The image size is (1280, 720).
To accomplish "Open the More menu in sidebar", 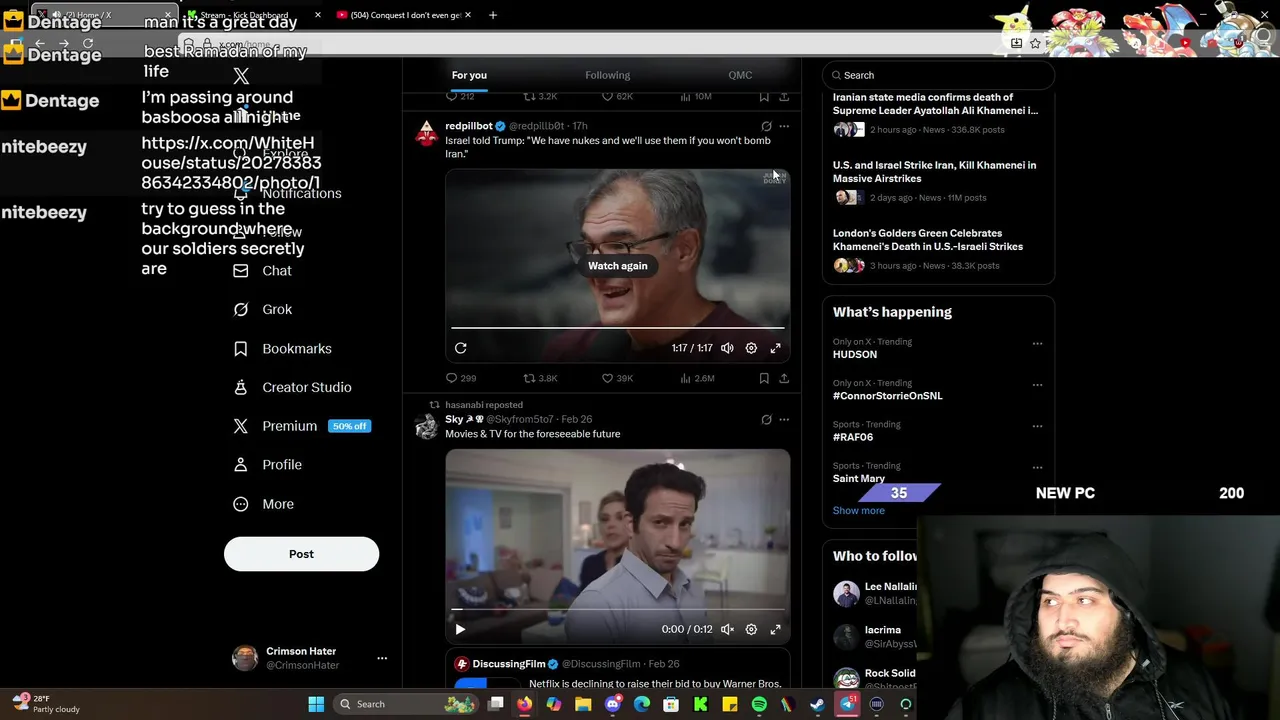I will 263,504.
